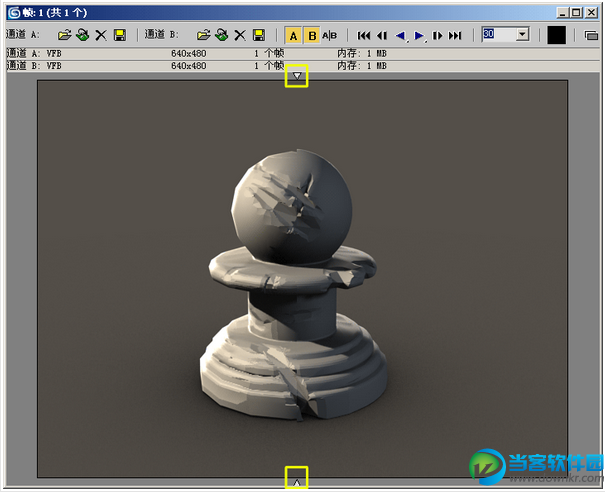Close Channel A with the X icon
605x492 pixels.
point(101,36)
